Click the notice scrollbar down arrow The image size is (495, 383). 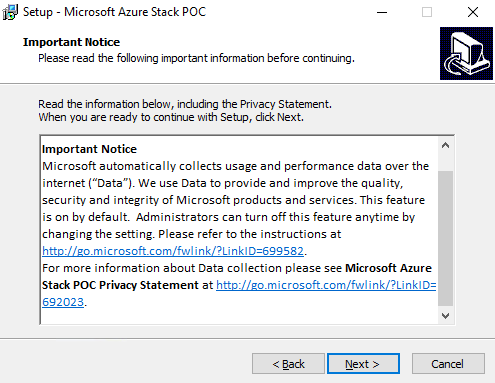point(445,315)
